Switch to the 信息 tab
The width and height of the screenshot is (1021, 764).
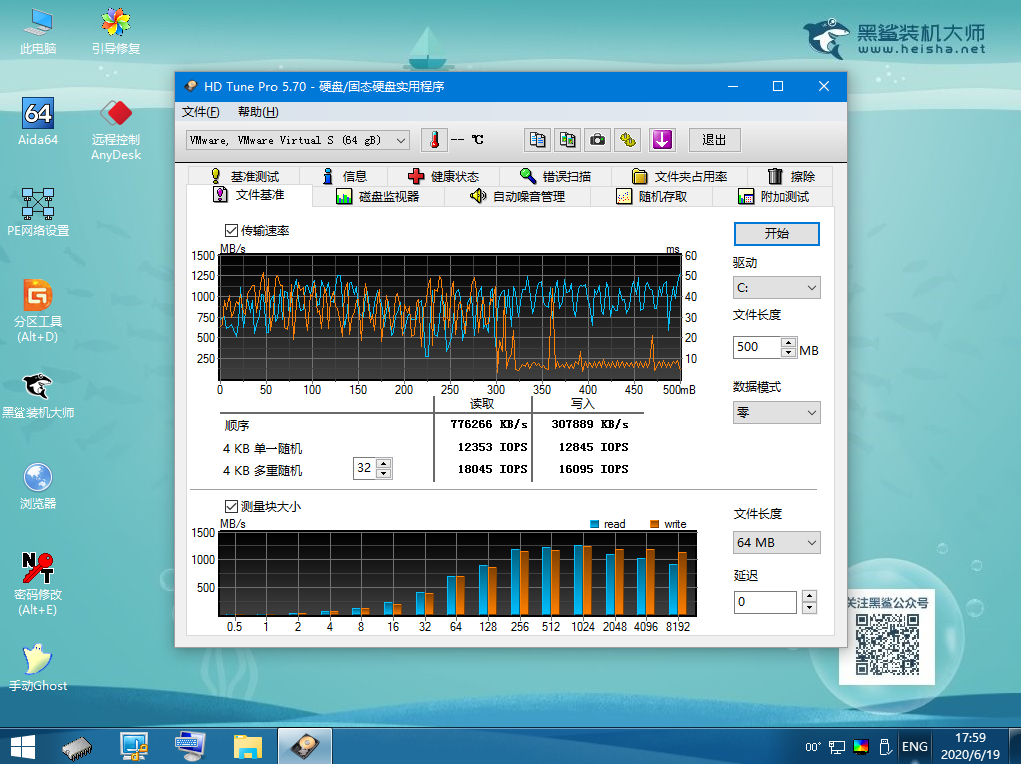(x=344, y=177)
